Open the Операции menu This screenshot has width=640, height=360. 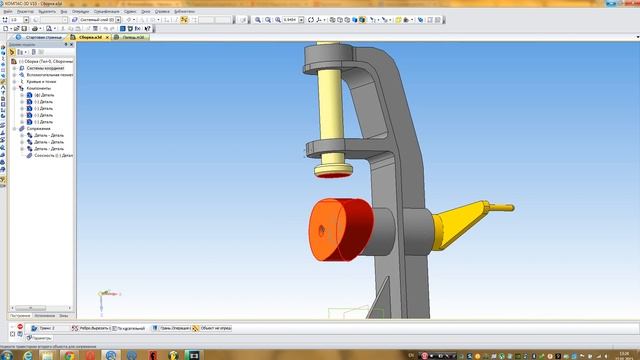coord(80,11)
